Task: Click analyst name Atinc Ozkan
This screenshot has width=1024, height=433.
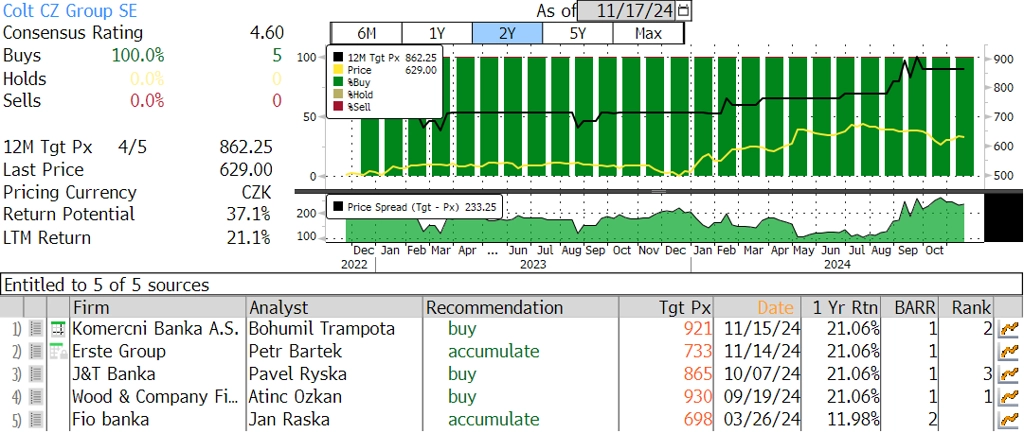Action: (295, 396)
